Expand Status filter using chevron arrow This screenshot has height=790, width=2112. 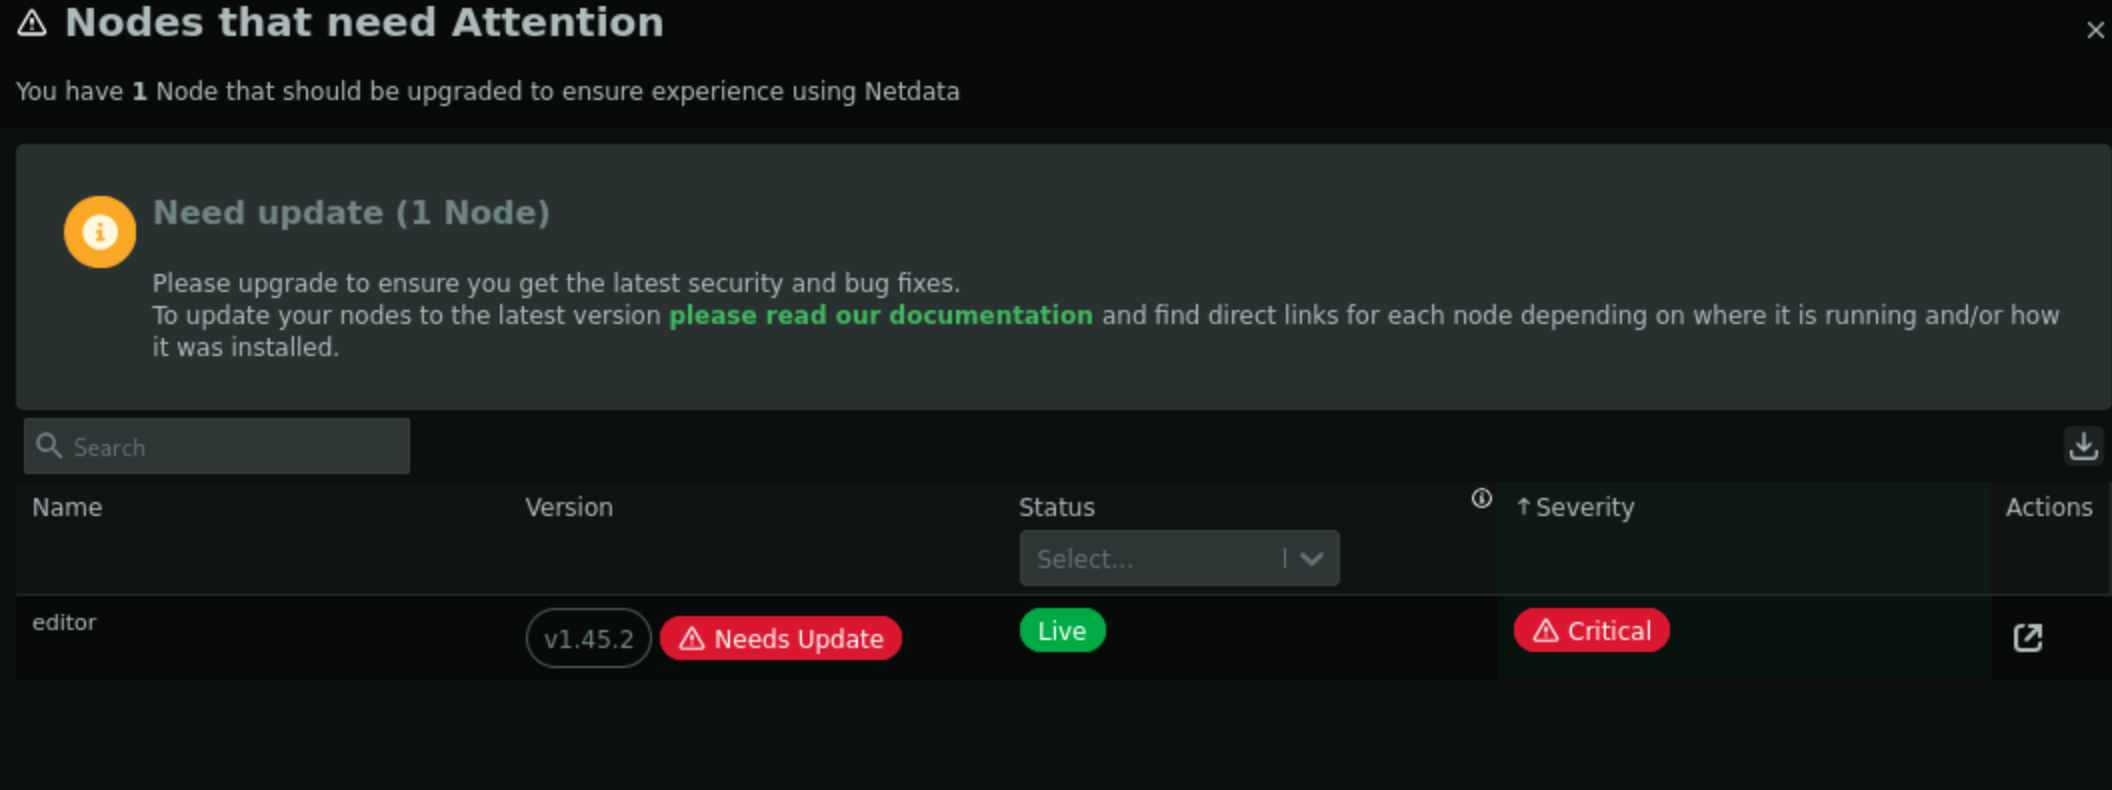pyautogui.click(x=1312, y=559)
